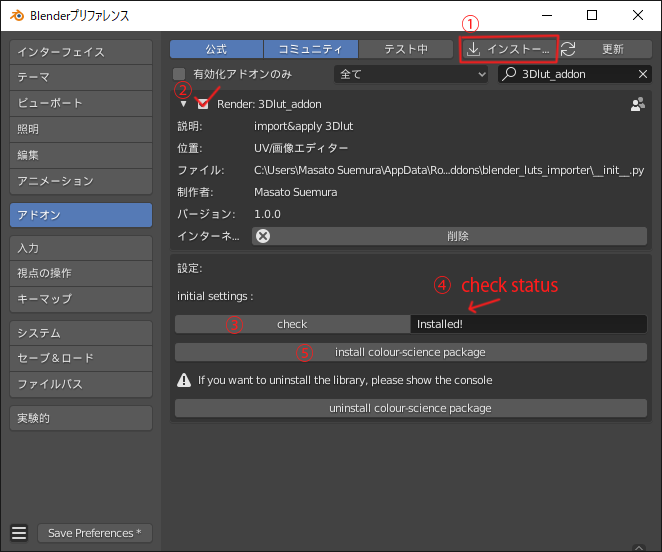Click the install download arrow icon

click(x=473, y=49)
